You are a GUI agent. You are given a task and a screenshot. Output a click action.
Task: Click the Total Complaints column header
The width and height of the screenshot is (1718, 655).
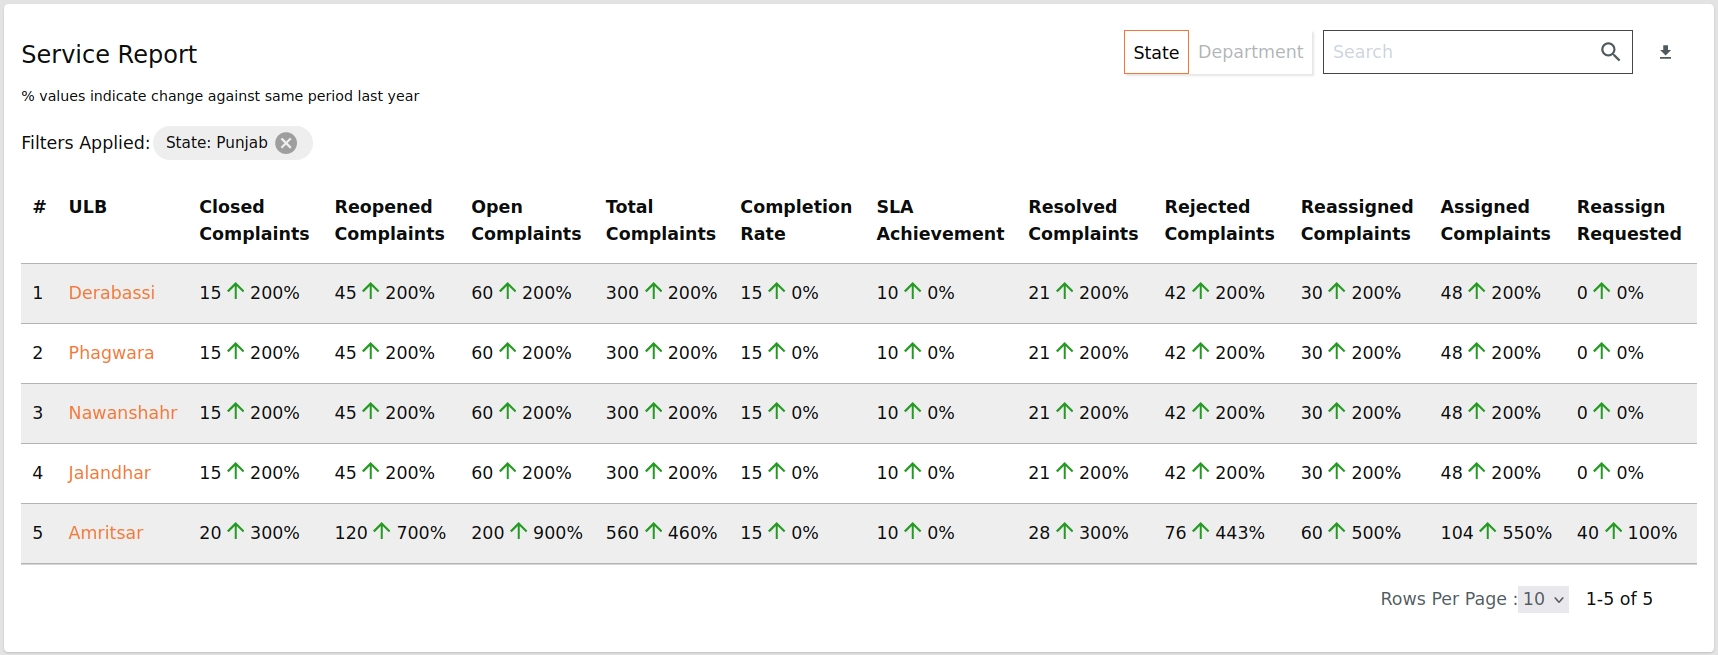[660, 220]
